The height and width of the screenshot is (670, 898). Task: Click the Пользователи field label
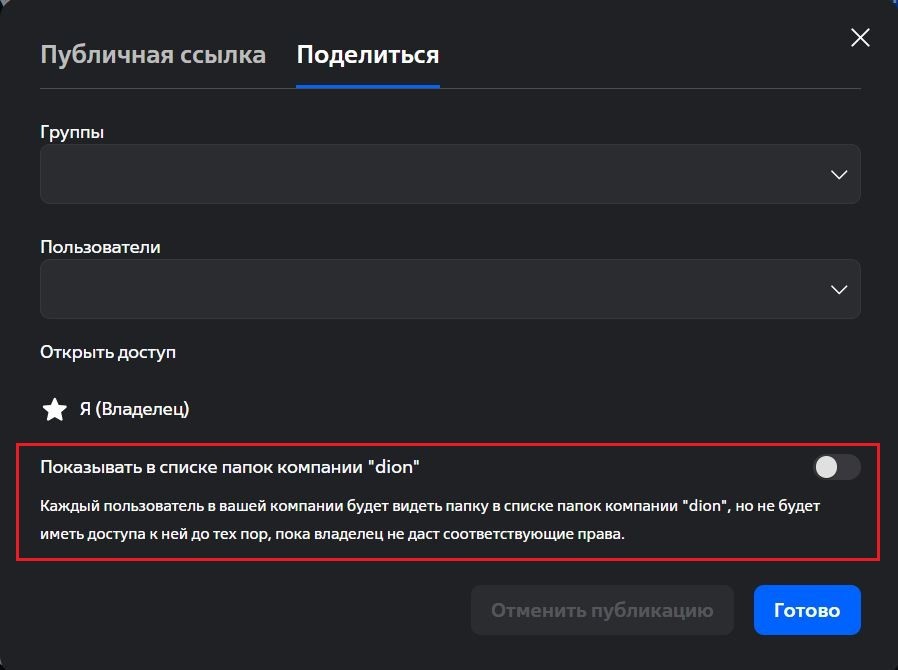click(x=100, y=246)
